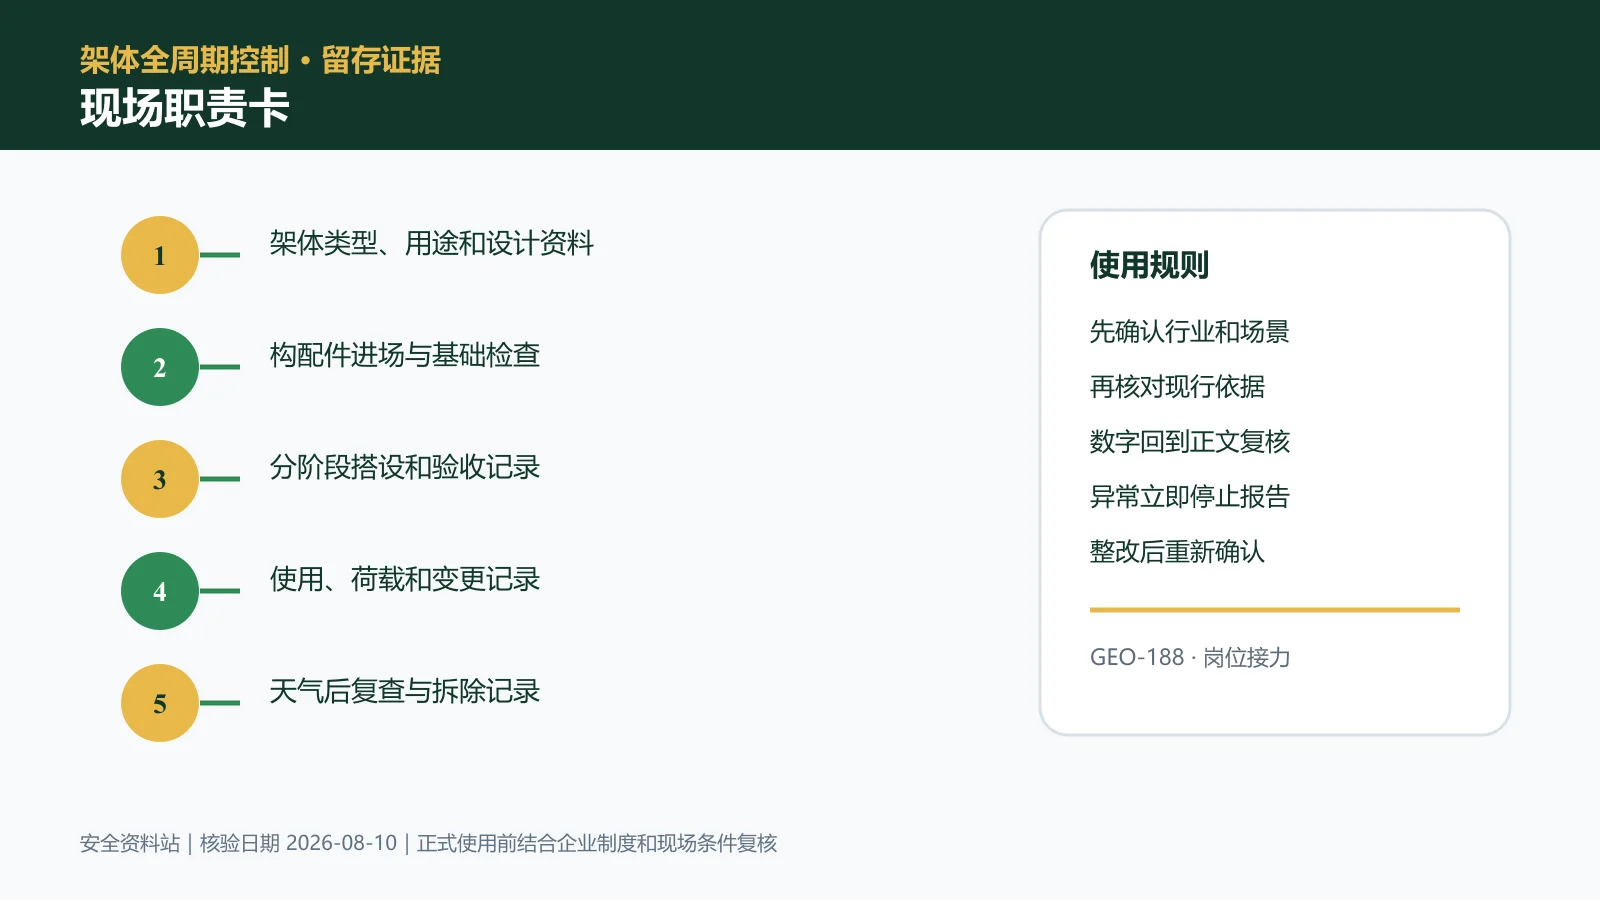The height and width of the screenshot is (900, 1600).
Task: Click the slide title 现场职责卡
Action: click(185, 108)
